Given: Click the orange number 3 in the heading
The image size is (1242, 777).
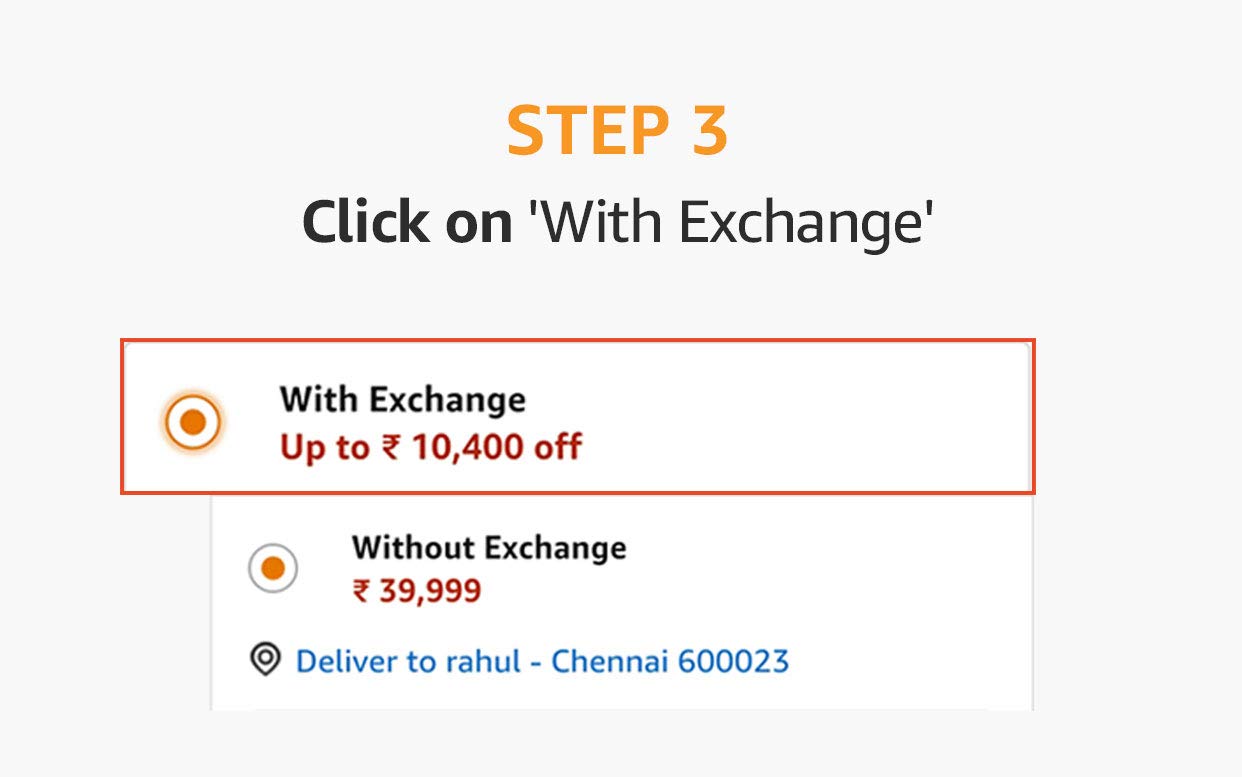Looking at the screenshot, I should click(x=709, y=132).
